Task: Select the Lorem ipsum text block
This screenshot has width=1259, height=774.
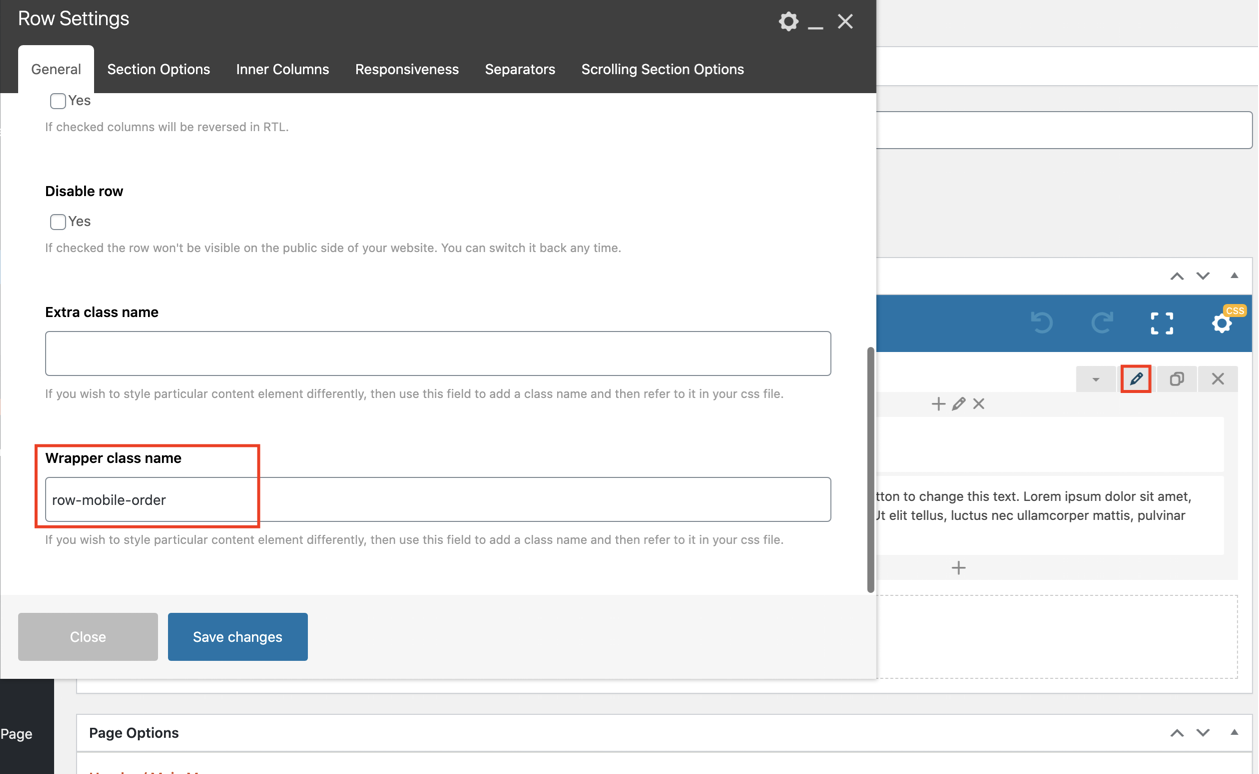Action: coord(1050,515)
